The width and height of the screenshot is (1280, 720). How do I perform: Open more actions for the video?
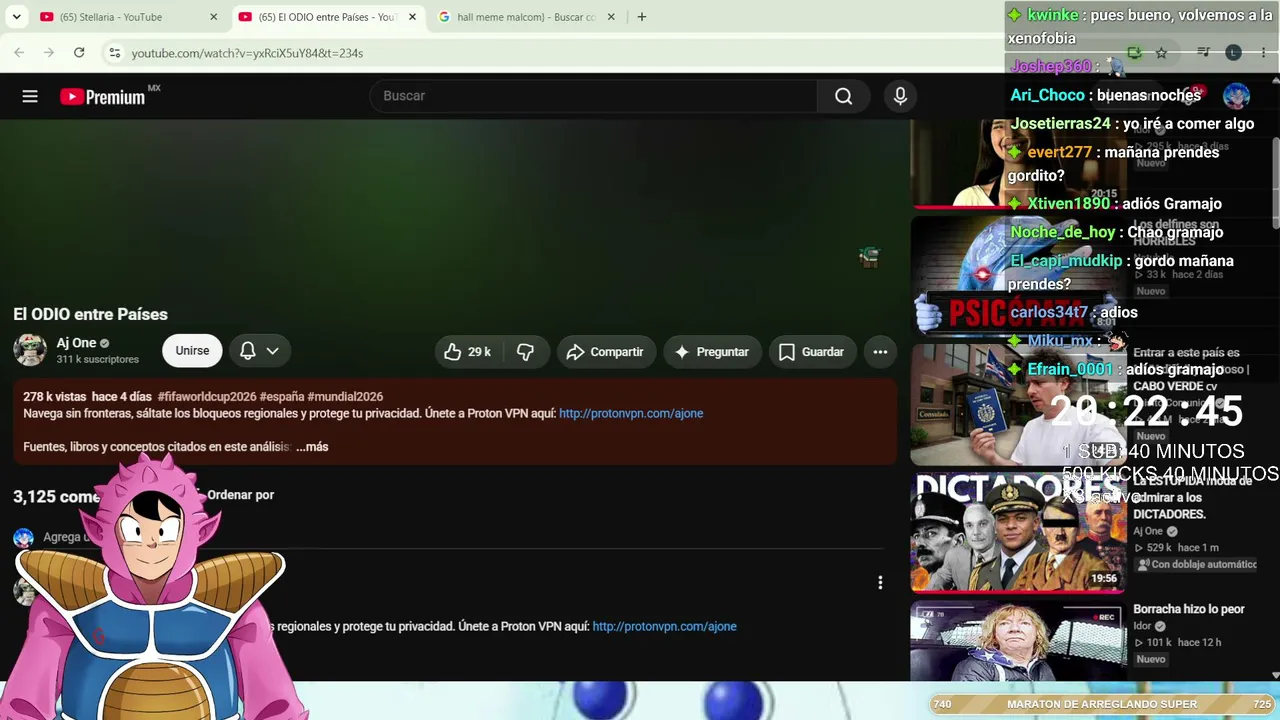[880, 352]
